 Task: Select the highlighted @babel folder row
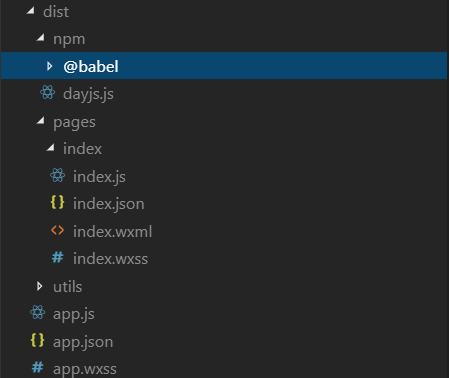pos(224,66)
